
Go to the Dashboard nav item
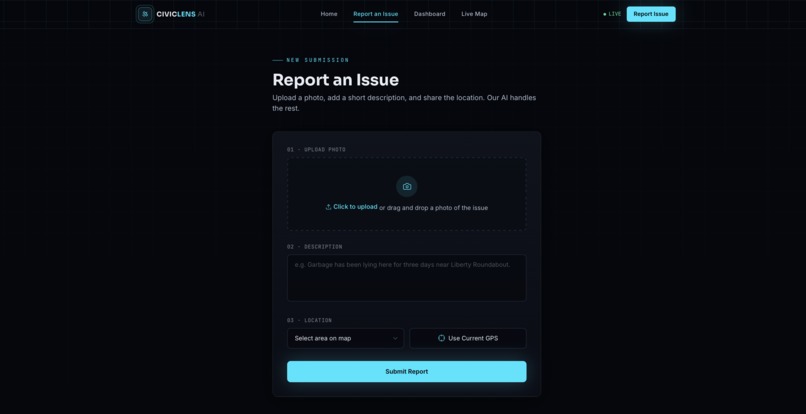[x=430, y=14]
